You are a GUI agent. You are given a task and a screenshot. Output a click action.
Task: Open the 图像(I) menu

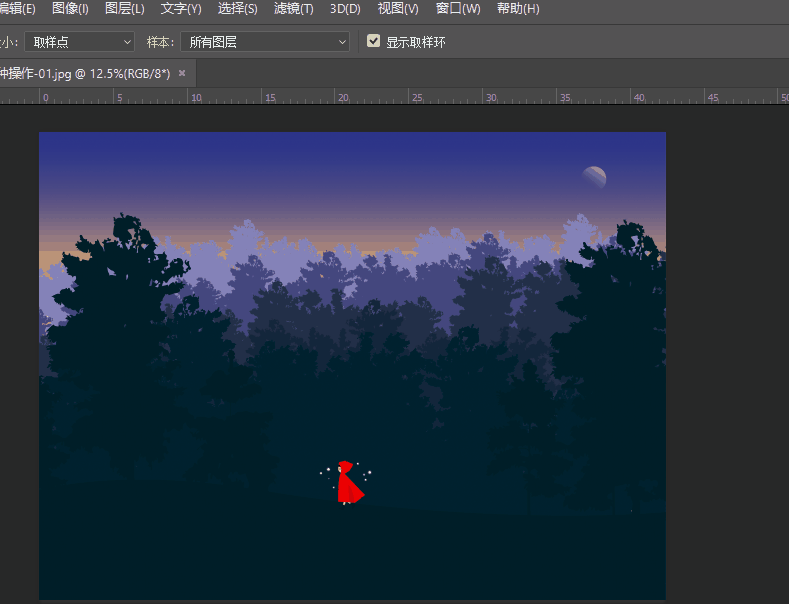(70, 9)
